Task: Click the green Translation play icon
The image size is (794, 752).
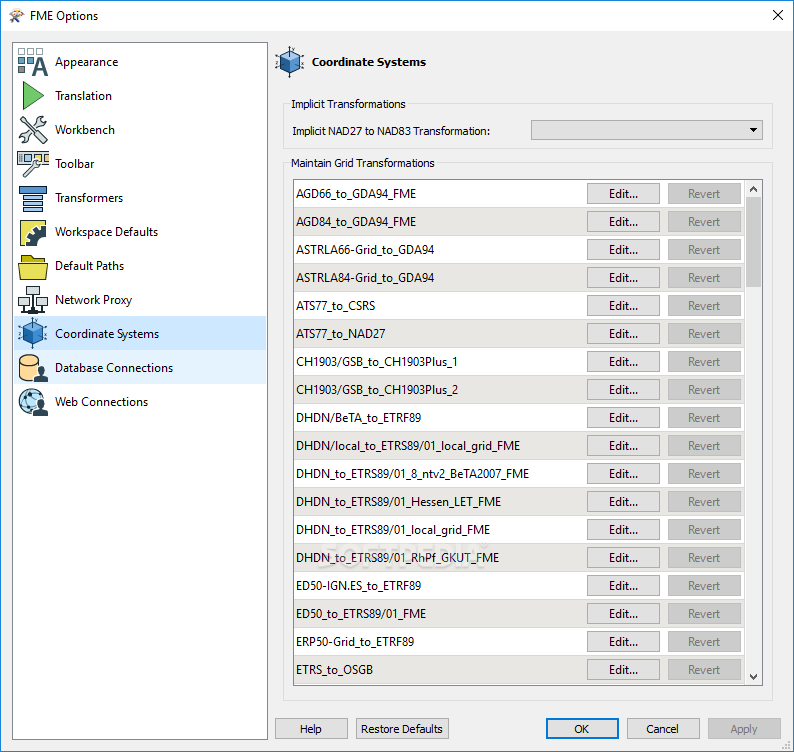Action: [33, 96]
